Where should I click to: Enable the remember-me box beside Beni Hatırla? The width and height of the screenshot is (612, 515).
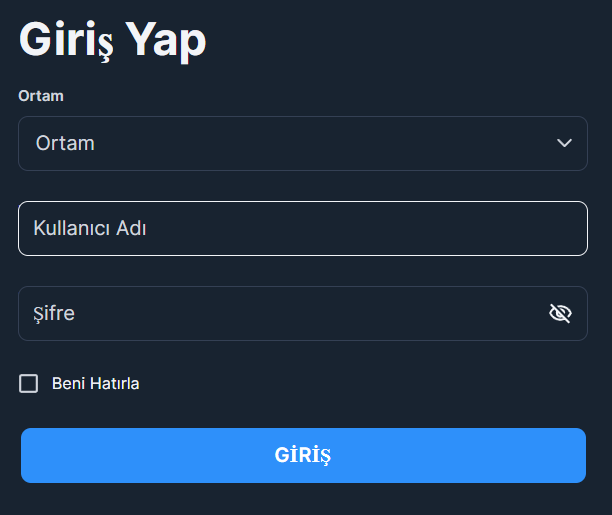click(28, 383)
